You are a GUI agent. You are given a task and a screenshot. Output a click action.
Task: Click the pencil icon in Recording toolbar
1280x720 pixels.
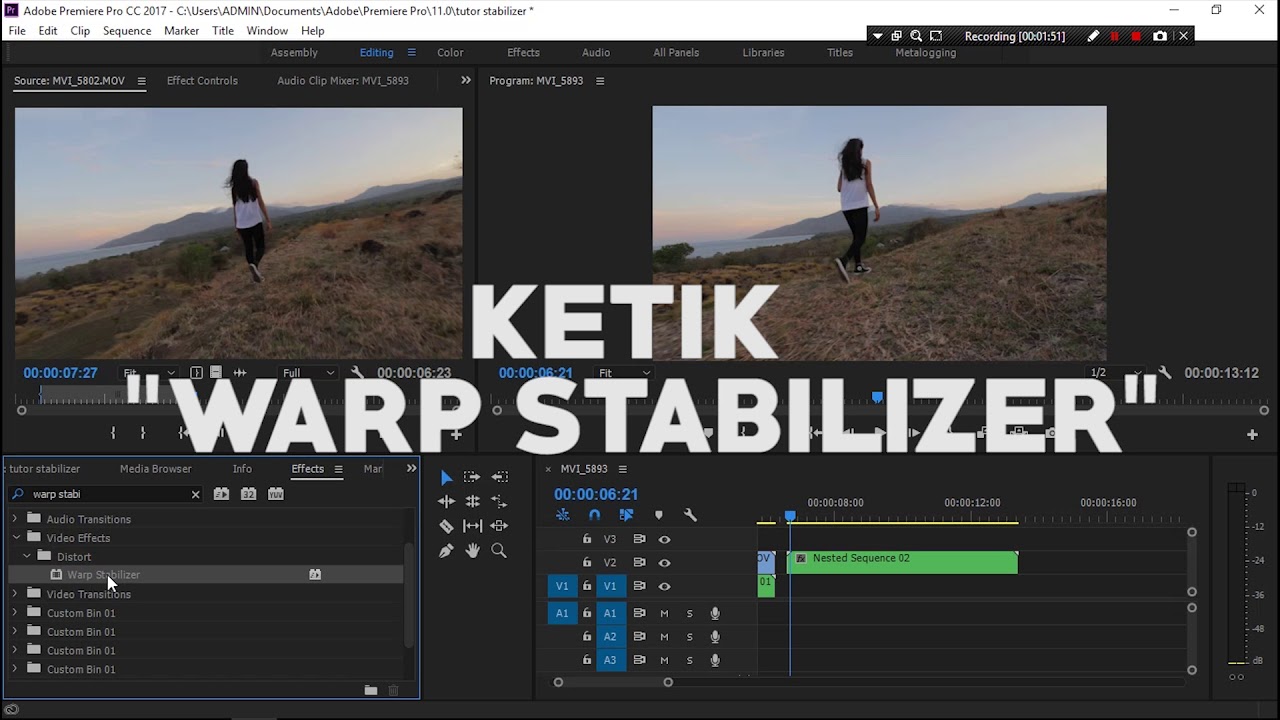click(1093, 36)
